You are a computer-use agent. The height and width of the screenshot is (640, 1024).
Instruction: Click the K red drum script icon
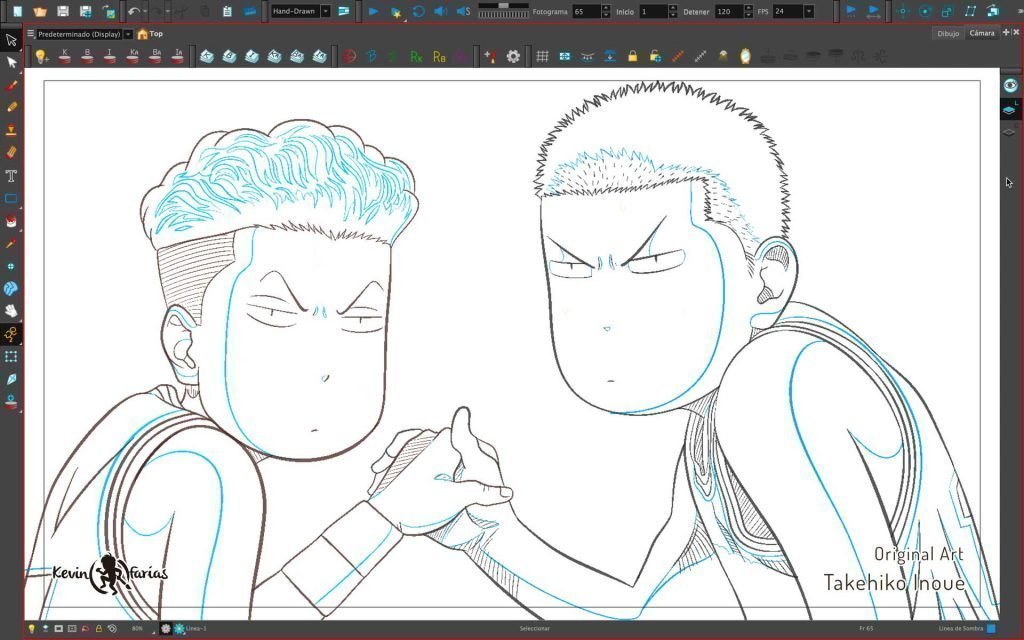click(x=65, y=57)
